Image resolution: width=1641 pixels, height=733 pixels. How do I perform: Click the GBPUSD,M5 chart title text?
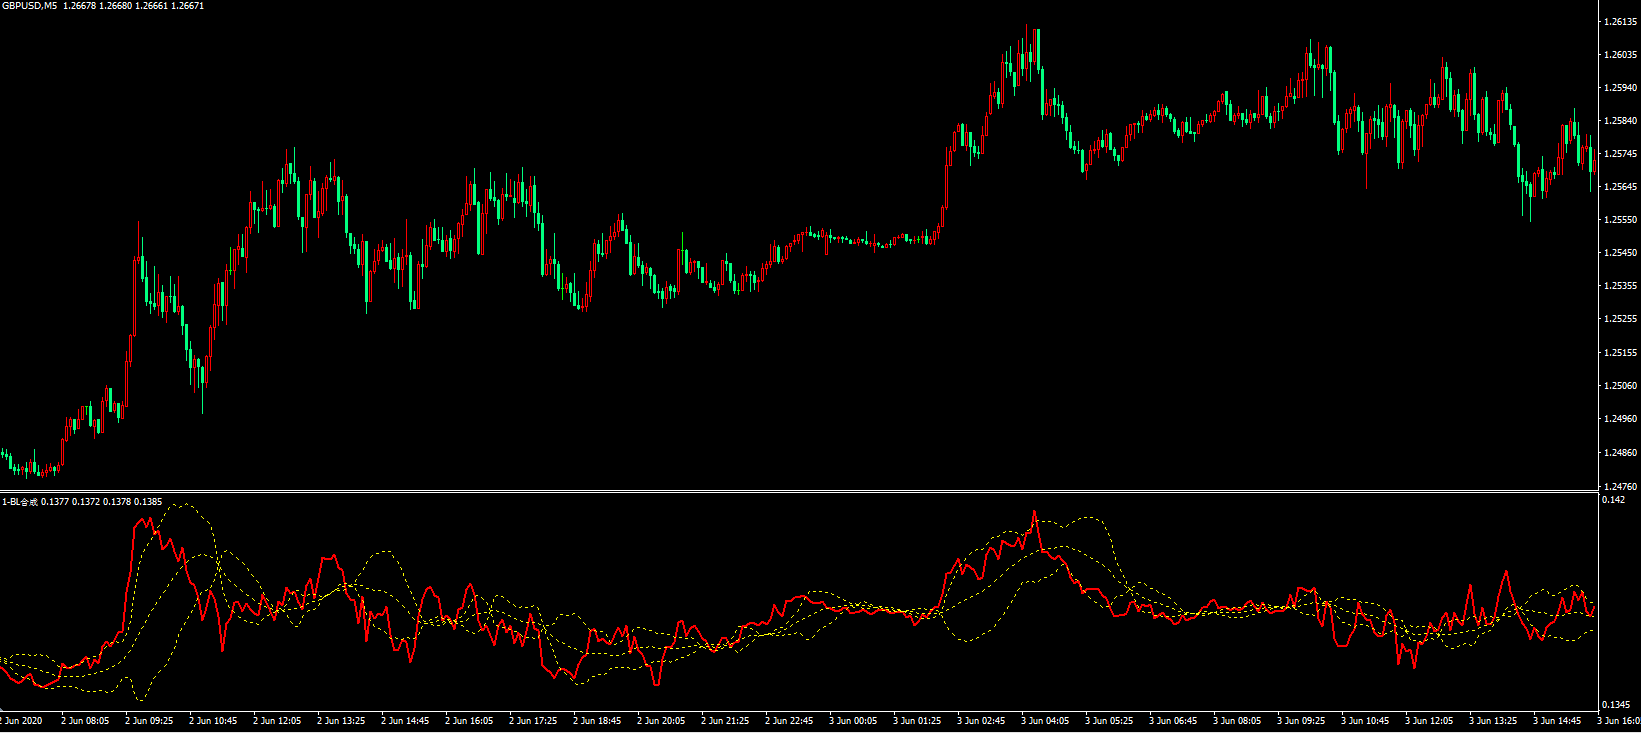[x=30, y=6]
